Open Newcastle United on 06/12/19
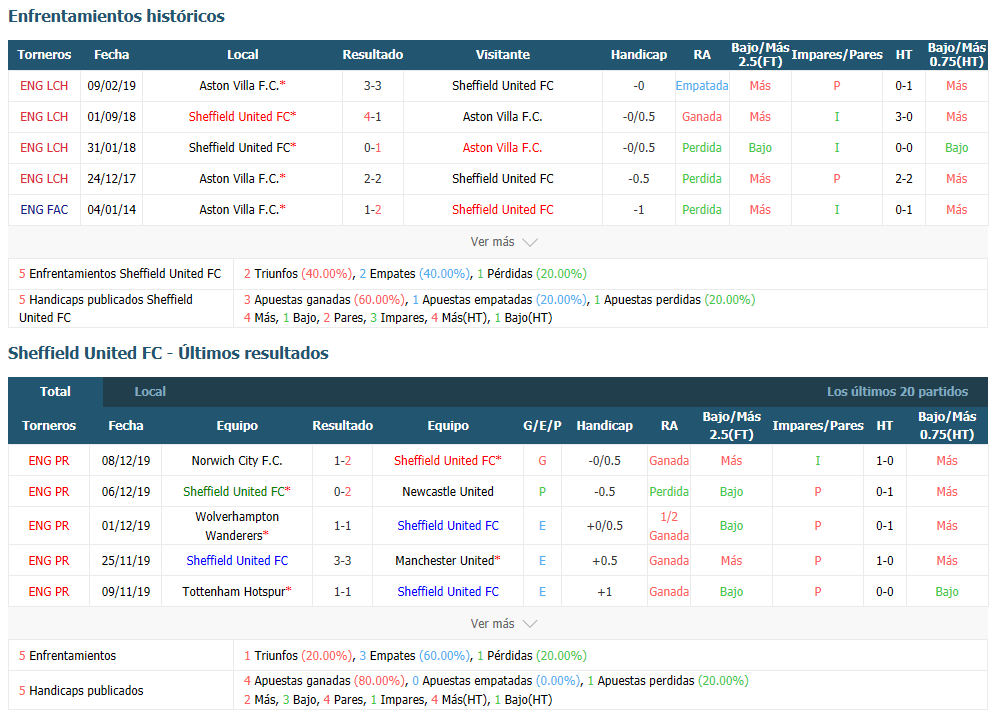The height and width of the screenshot is (716, 996). pyautogui.click(x=448, y=492)
